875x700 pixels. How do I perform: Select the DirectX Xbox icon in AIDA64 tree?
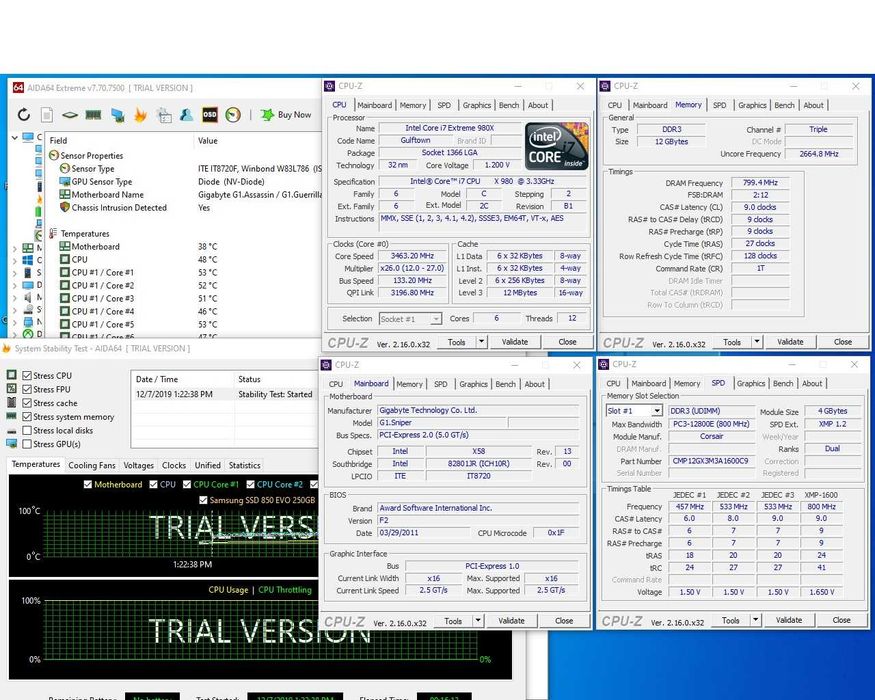tap(28, 334)
